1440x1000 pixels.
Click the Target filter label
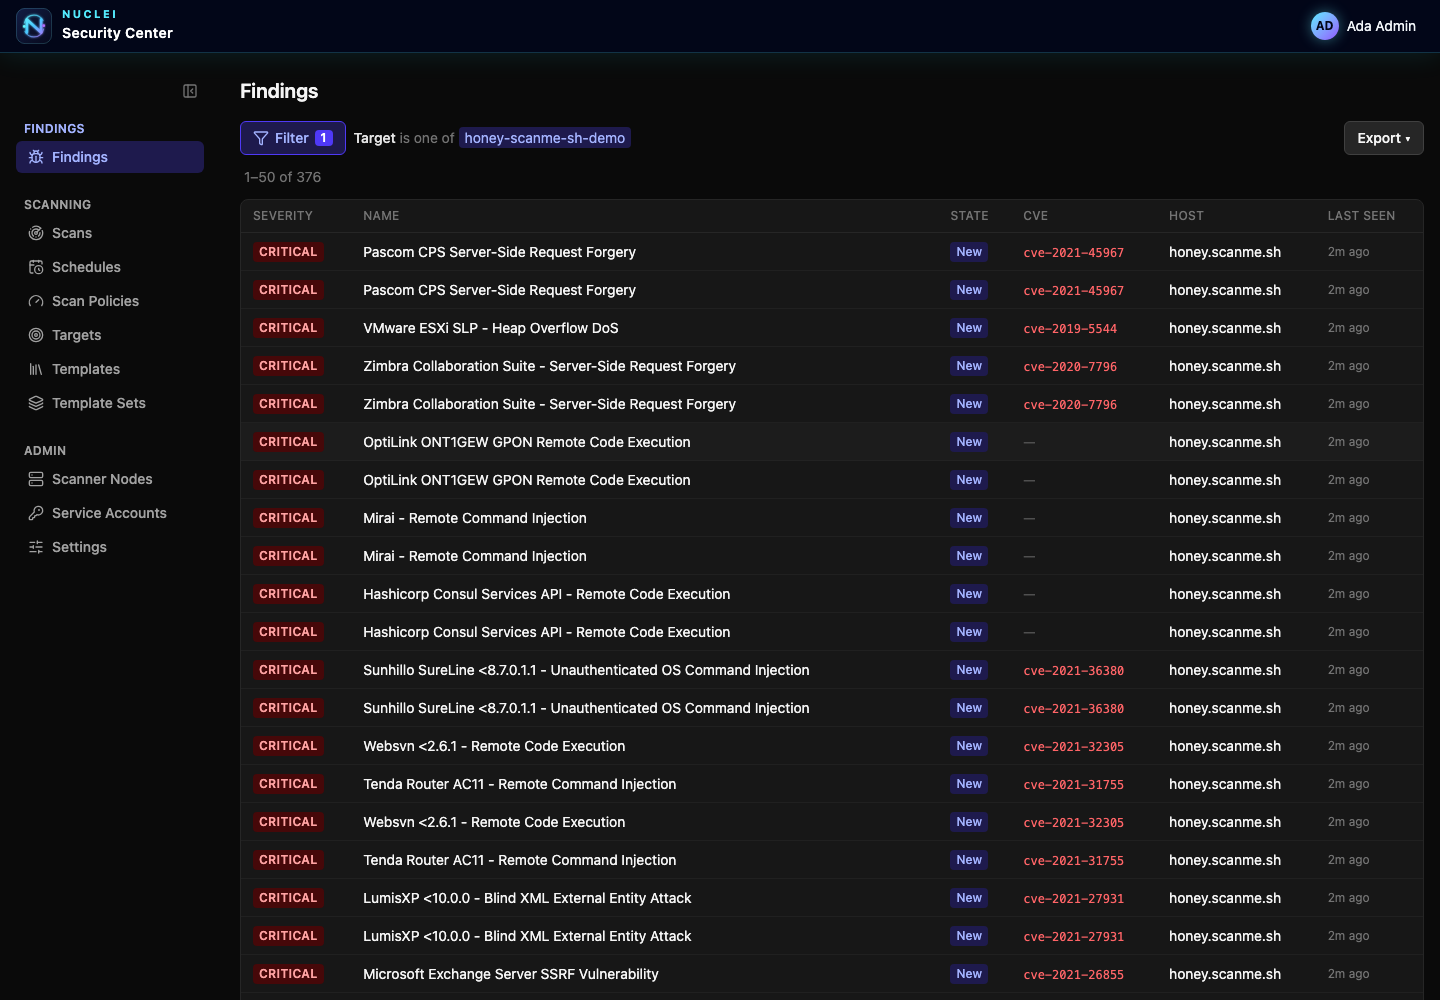click(x=375, y=138)
